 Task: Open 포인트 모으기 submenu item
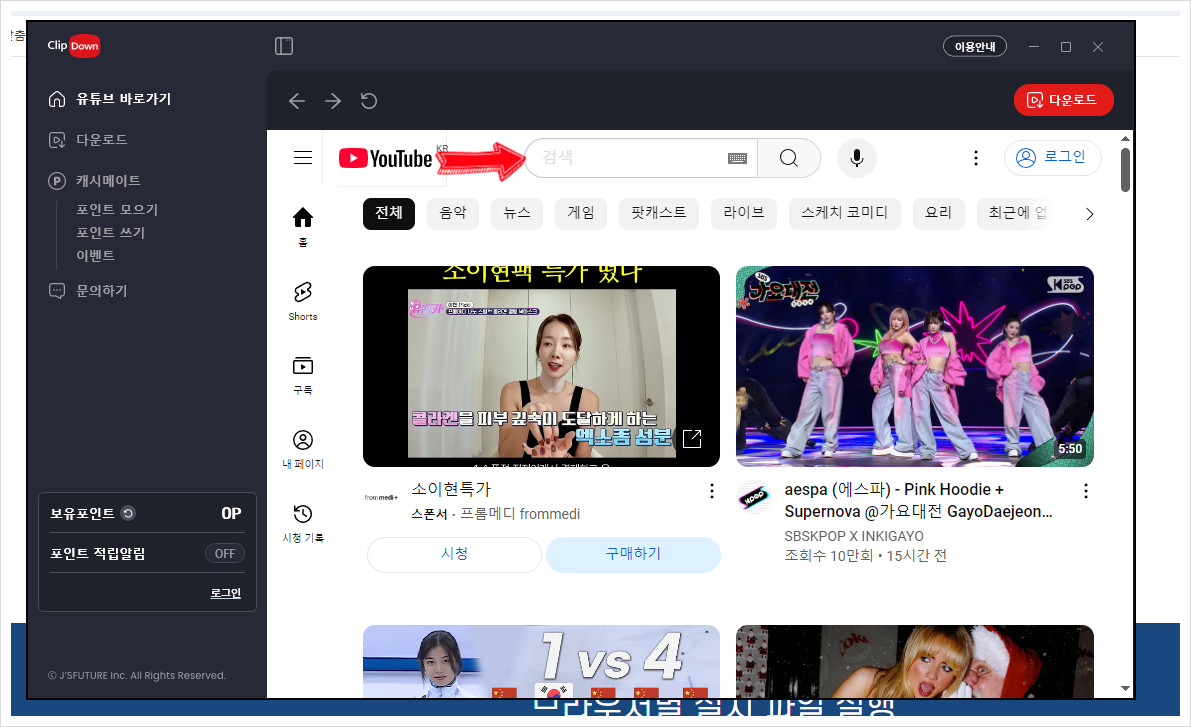[x=117, y=209]
